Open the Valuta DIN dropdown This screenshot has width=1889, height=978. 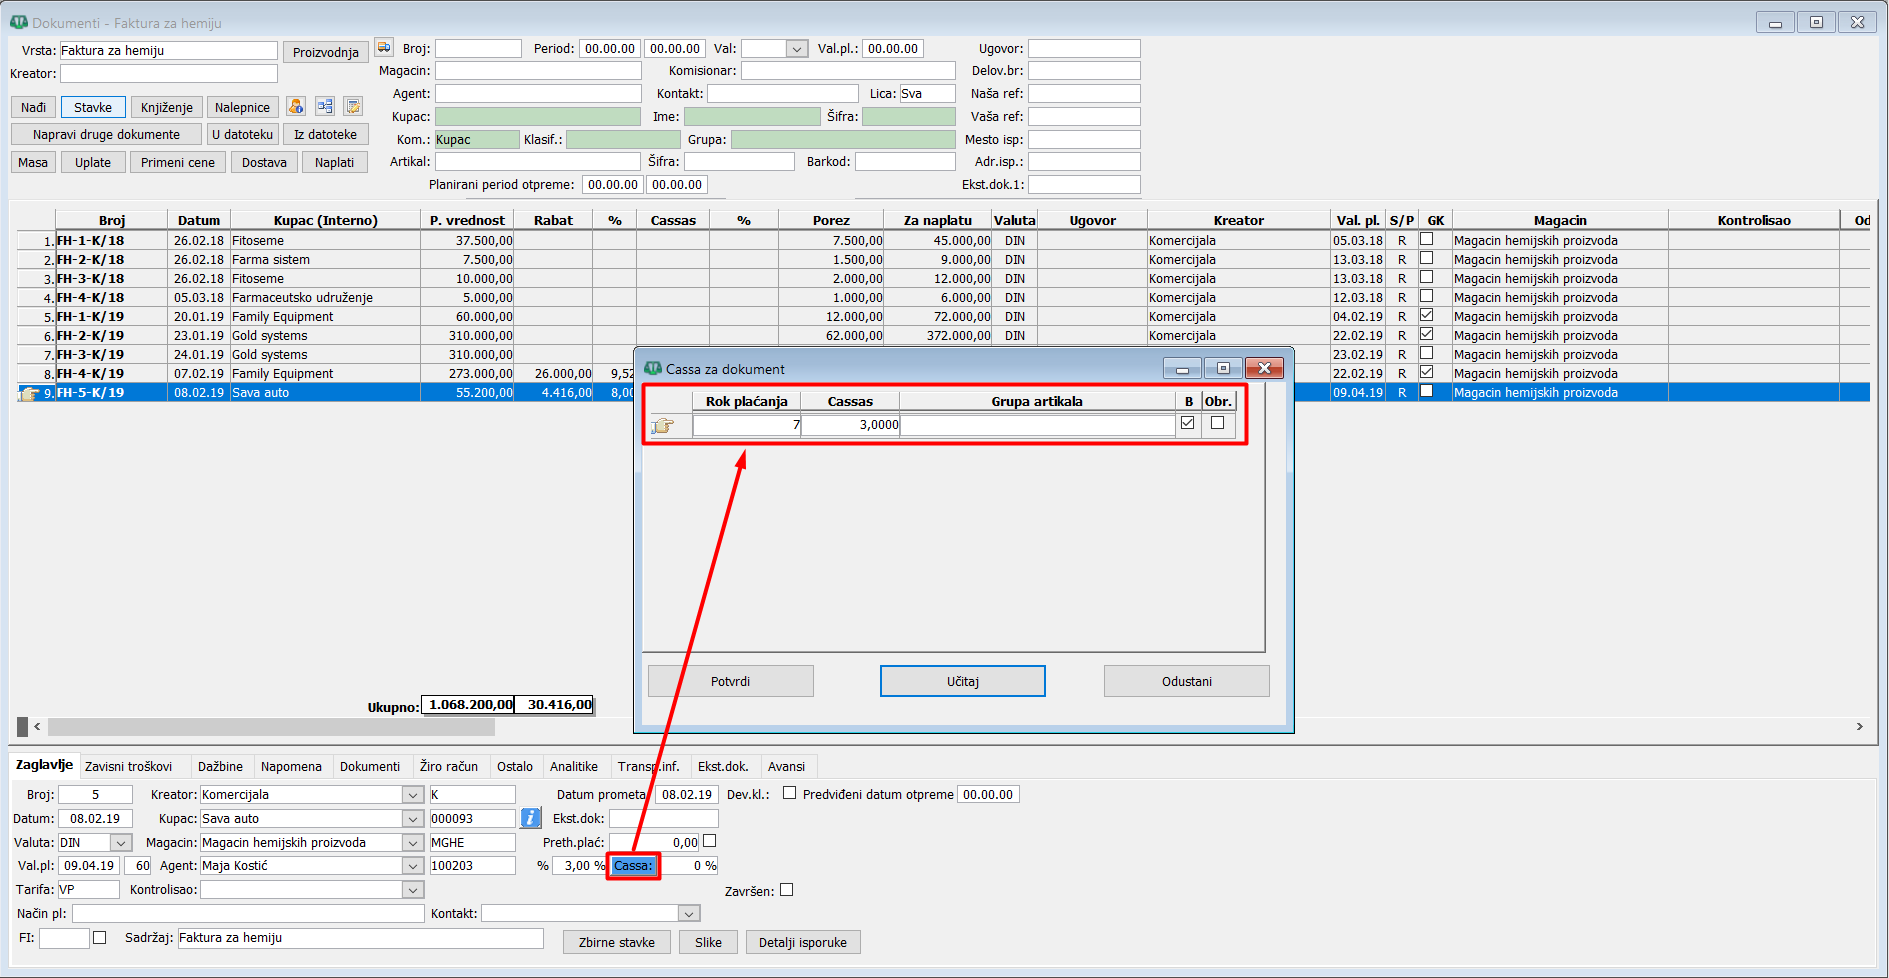point(121,842)
